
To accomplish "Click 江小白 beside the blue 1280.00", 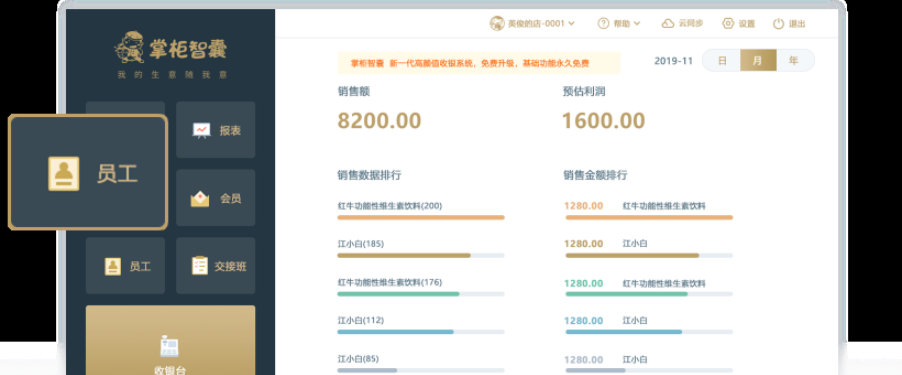I will pos(635,321).
